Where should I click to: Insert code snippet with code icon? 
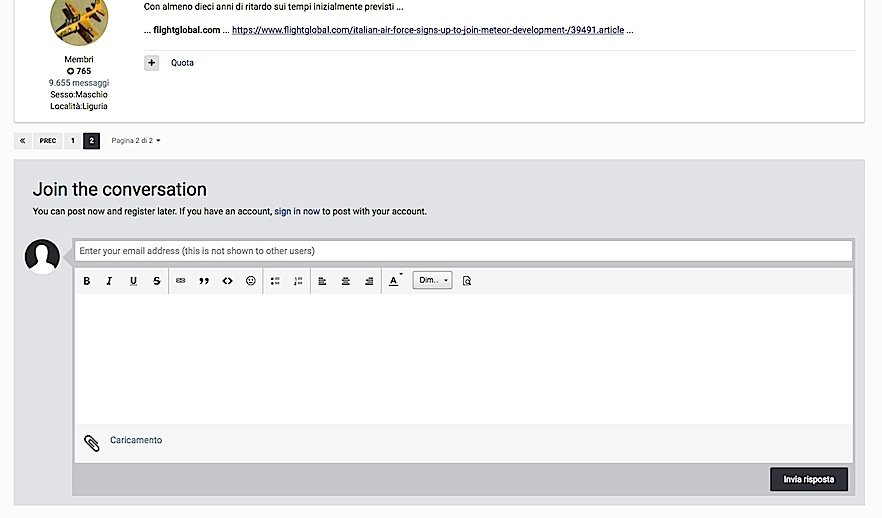coord(227,281)
